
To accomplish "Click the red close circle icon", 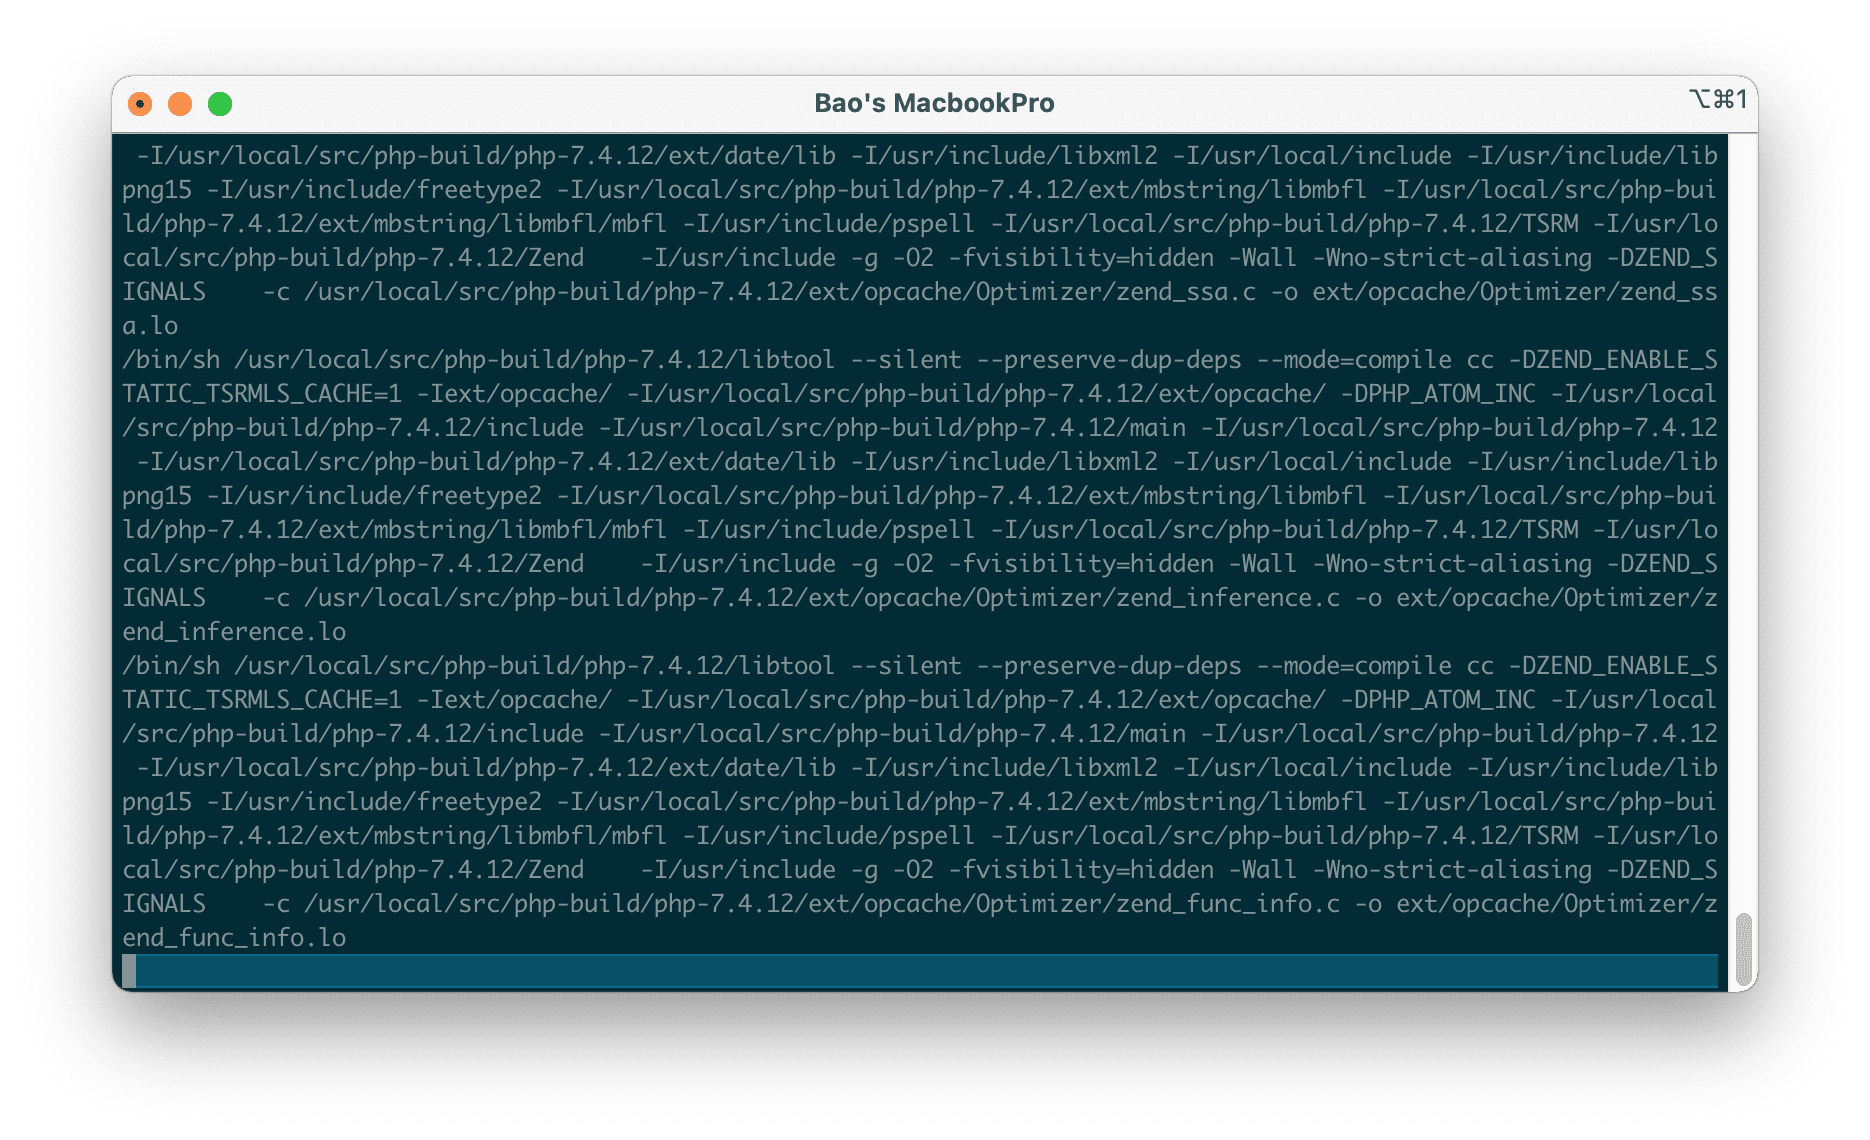I will pos(141,103).
